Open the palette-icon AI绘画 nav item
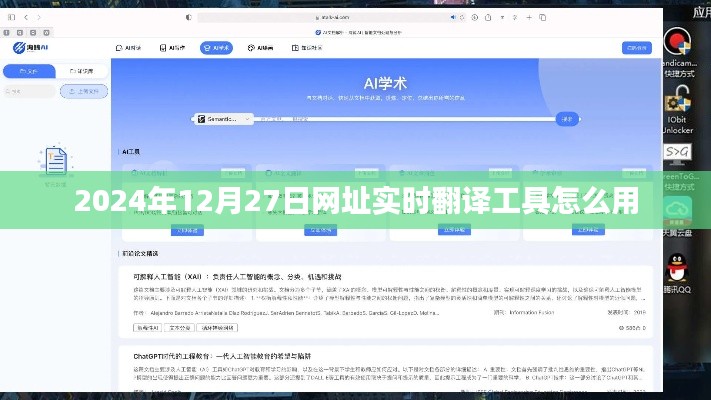711x400 pixels. coord(260,48)
